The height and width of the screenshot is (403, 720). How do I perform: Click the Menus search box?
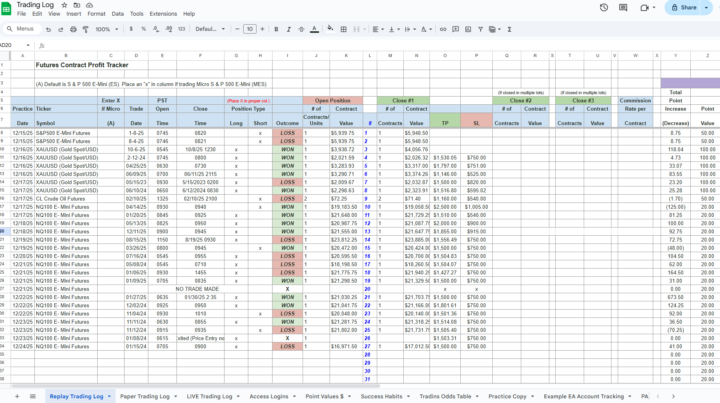pos(22,29)
